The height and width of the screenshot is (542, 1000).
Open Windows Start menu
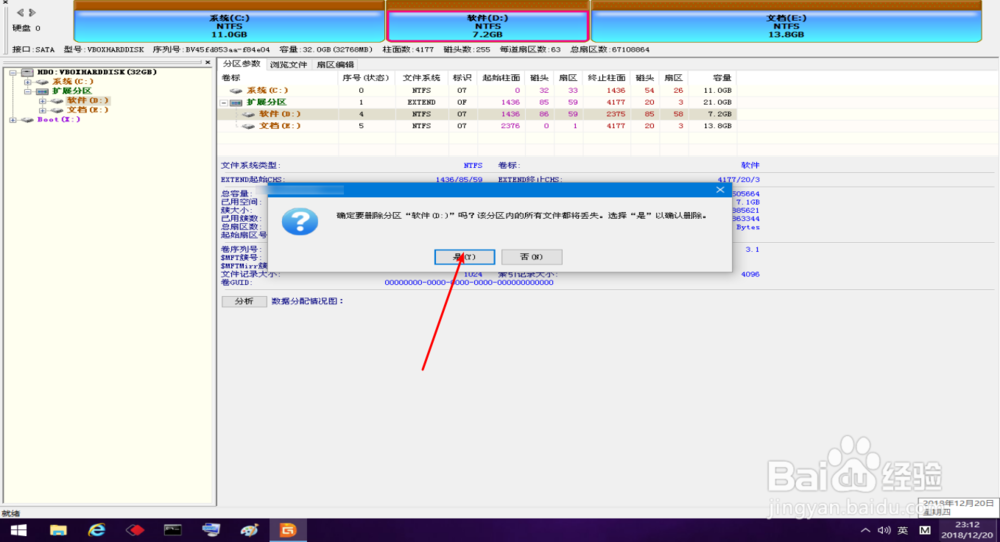tap(18, 530)
